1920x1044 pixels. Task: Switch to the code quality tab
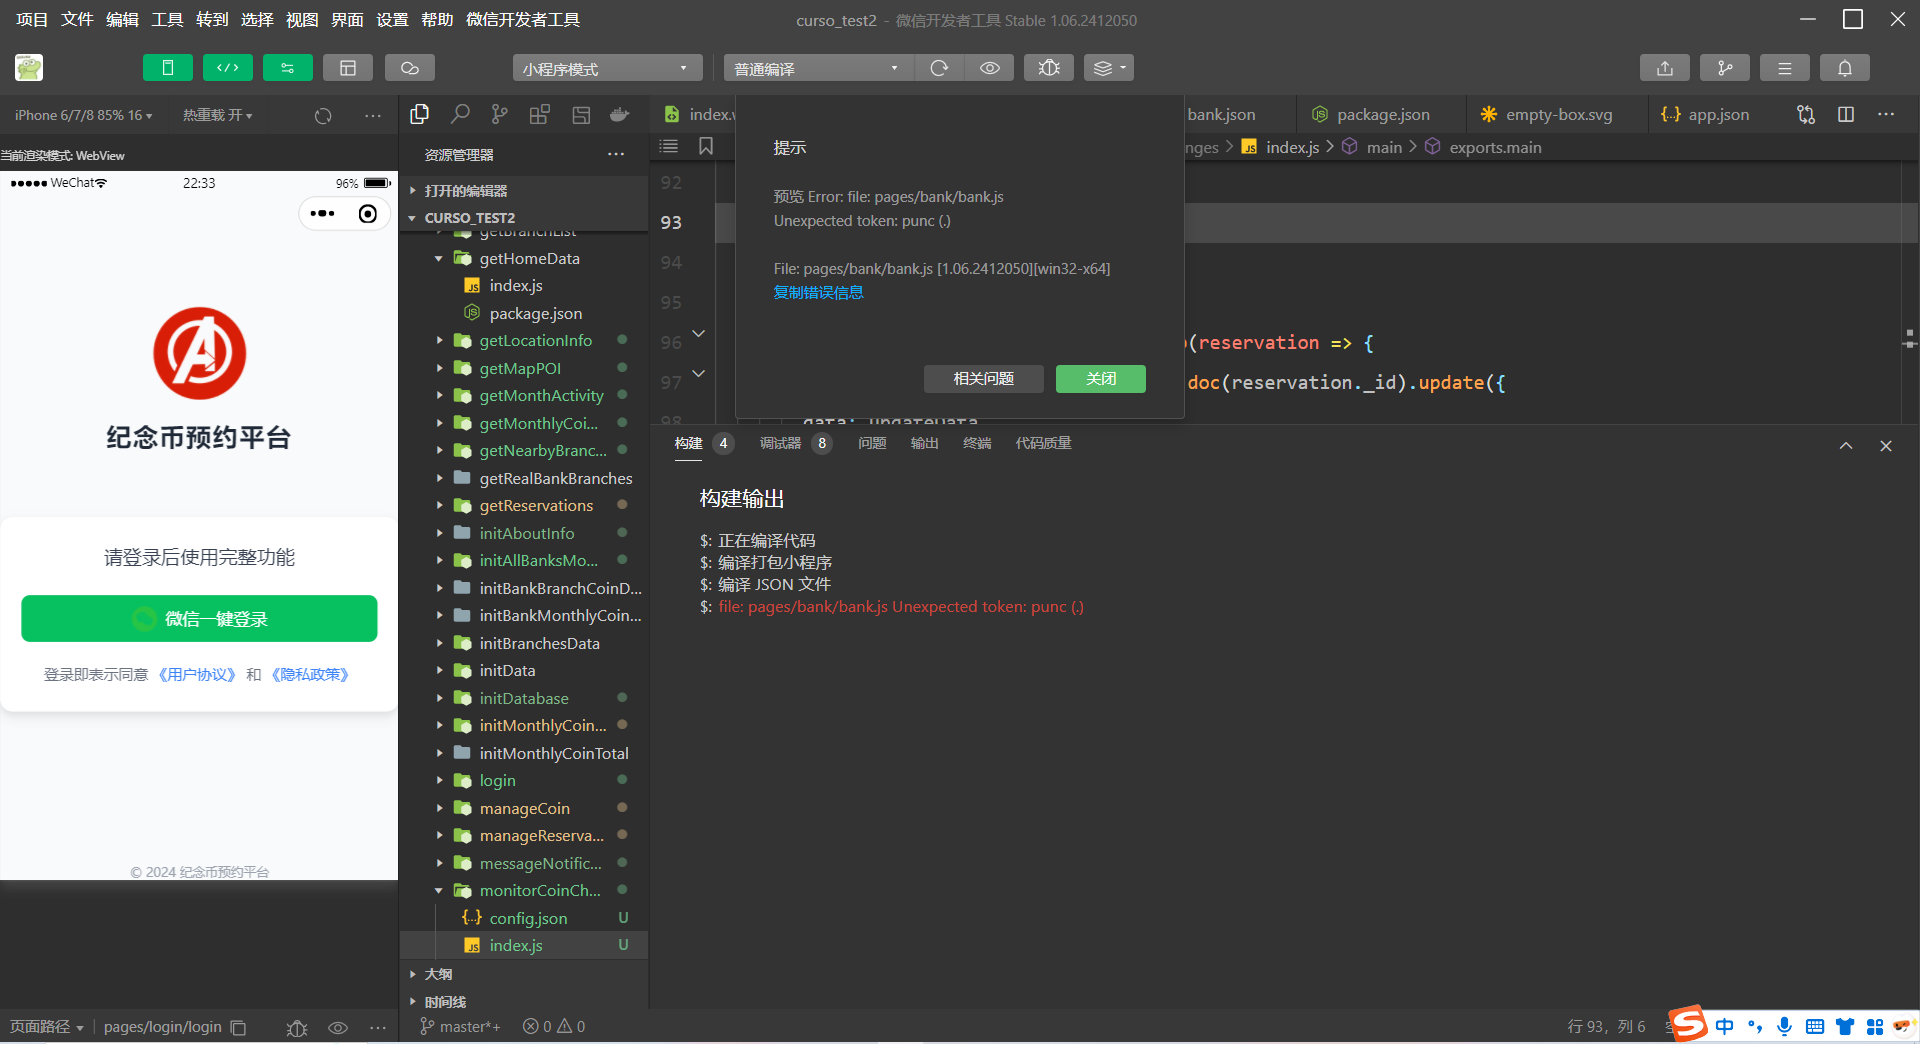(1043, 443)
